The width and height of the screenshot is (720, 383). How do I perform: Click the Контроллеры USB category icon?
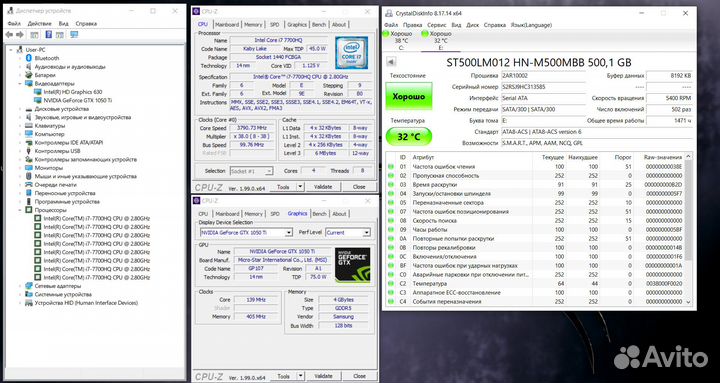[x=29, y=151]
